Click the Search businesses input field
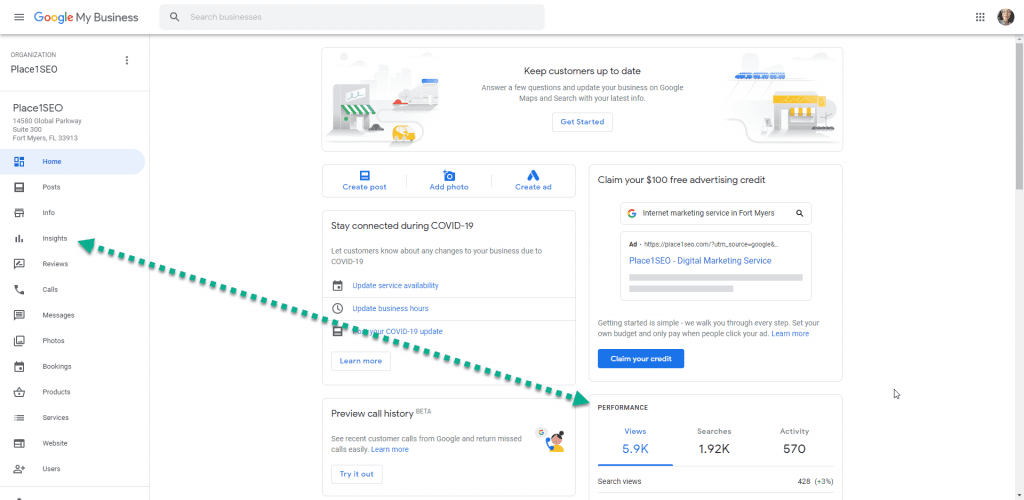Viewport: 1024px width, 500px height. [x=352, y=17]
